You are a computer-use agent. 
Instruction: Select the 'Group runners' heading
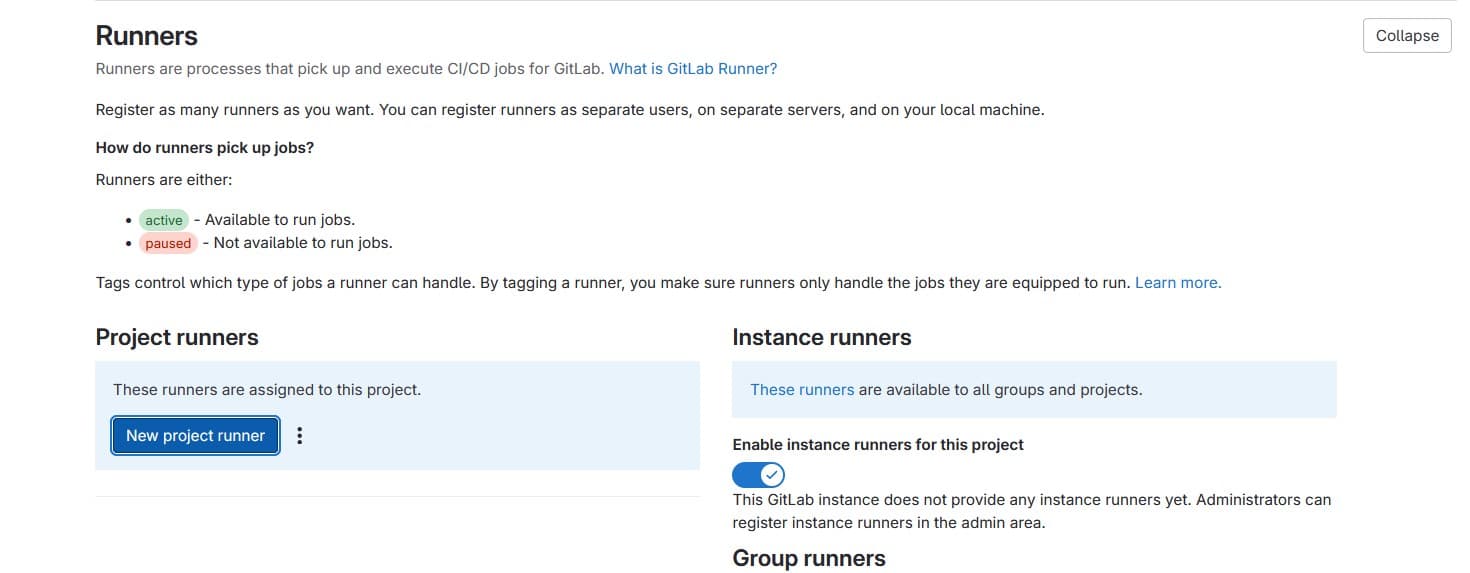click(x=809, y=559)
